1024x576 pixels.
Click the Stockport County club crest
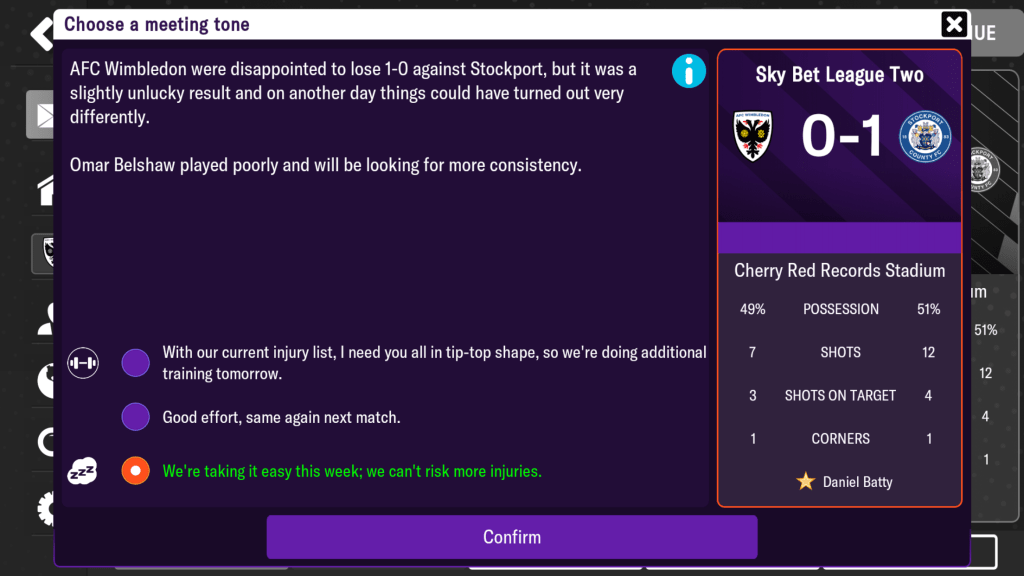[925, 137]
